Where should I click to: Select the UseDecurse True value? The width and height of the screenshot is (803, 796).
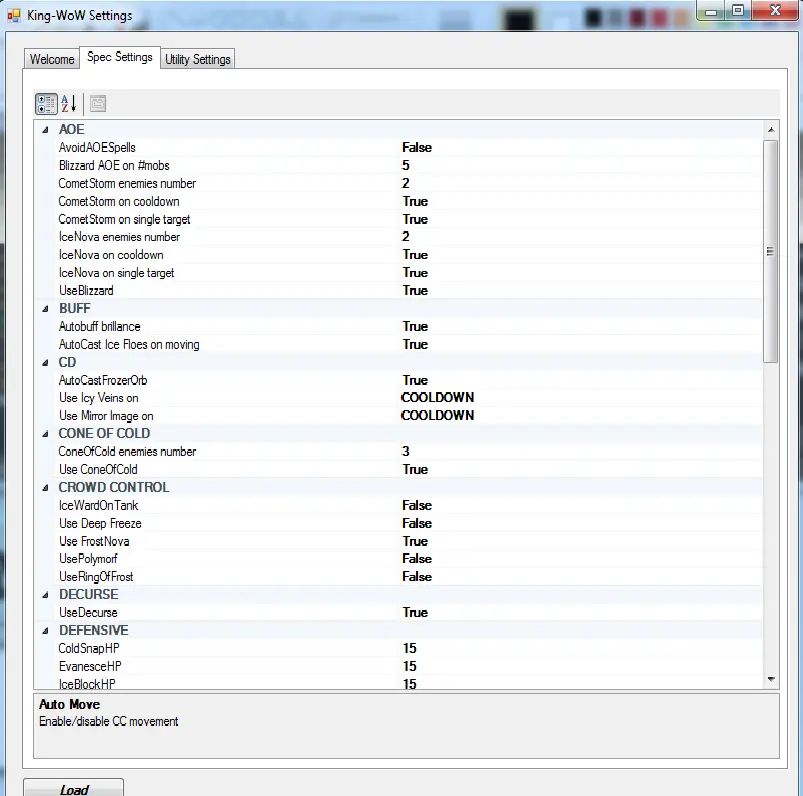pyautogui.click(x=580, y=613)
